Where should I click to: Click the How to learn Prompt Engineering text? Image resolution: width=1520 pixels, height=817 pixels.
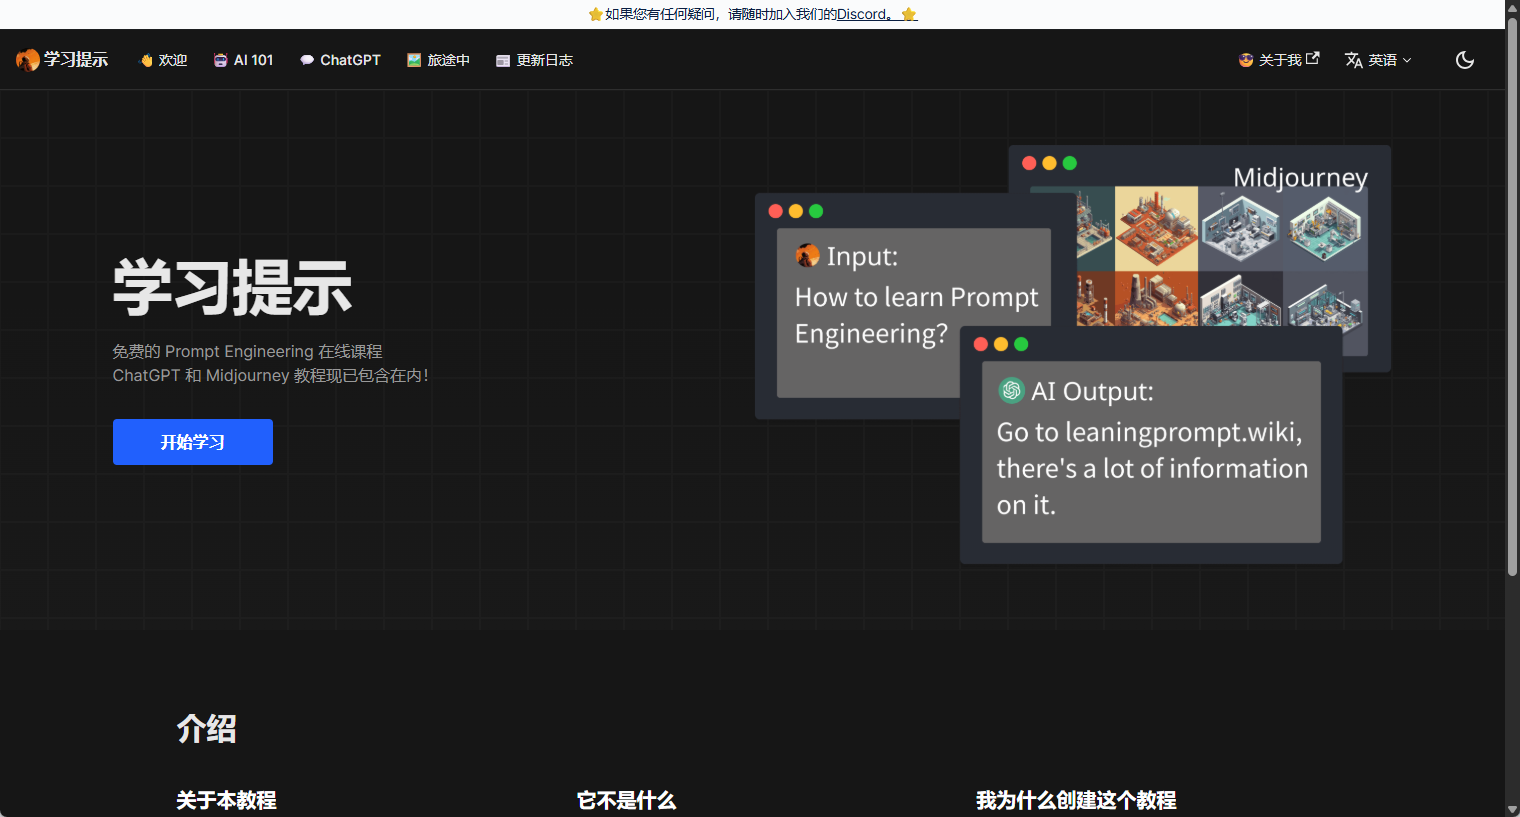click(916, 315)
